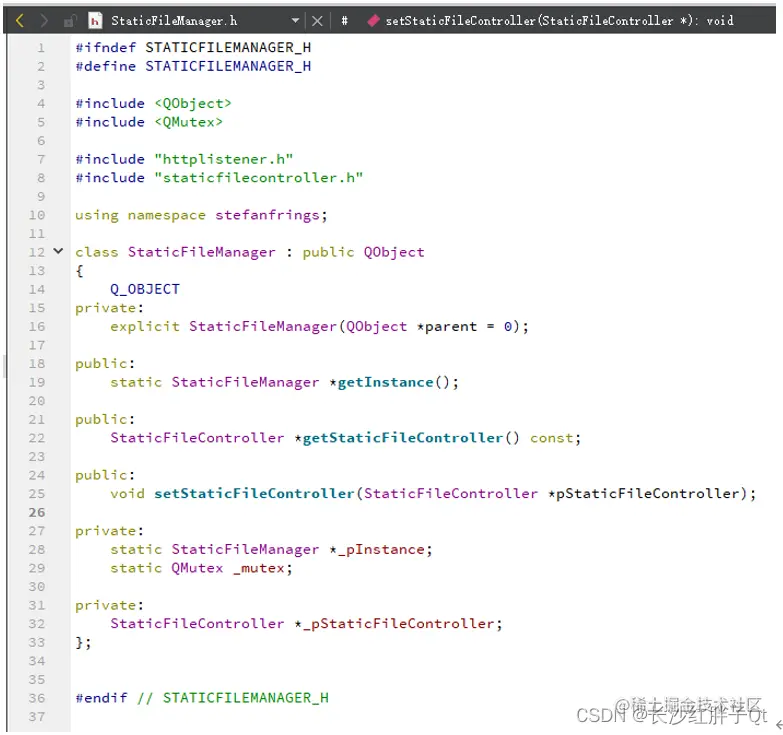The width and height of the screenshot is (783, 735).
Task: Click the const keyword on line 22
Action: (x=552, y=438)
